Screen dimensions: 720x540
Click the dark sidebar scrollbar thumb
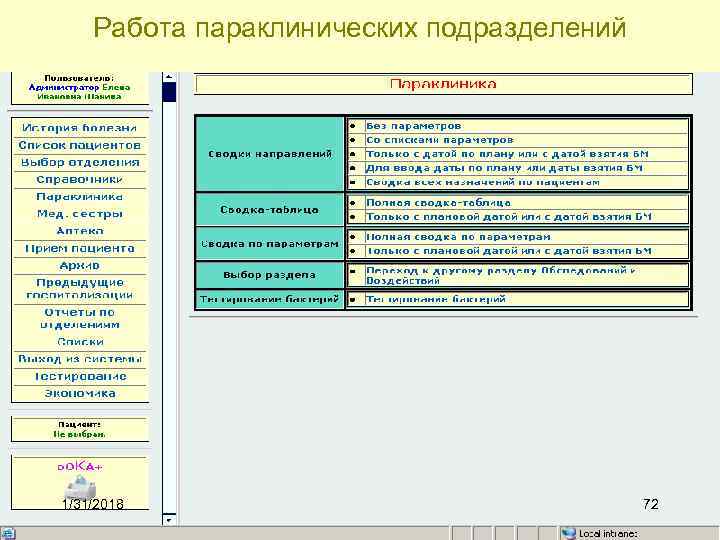pyautogui.click(x=169, y=92)
